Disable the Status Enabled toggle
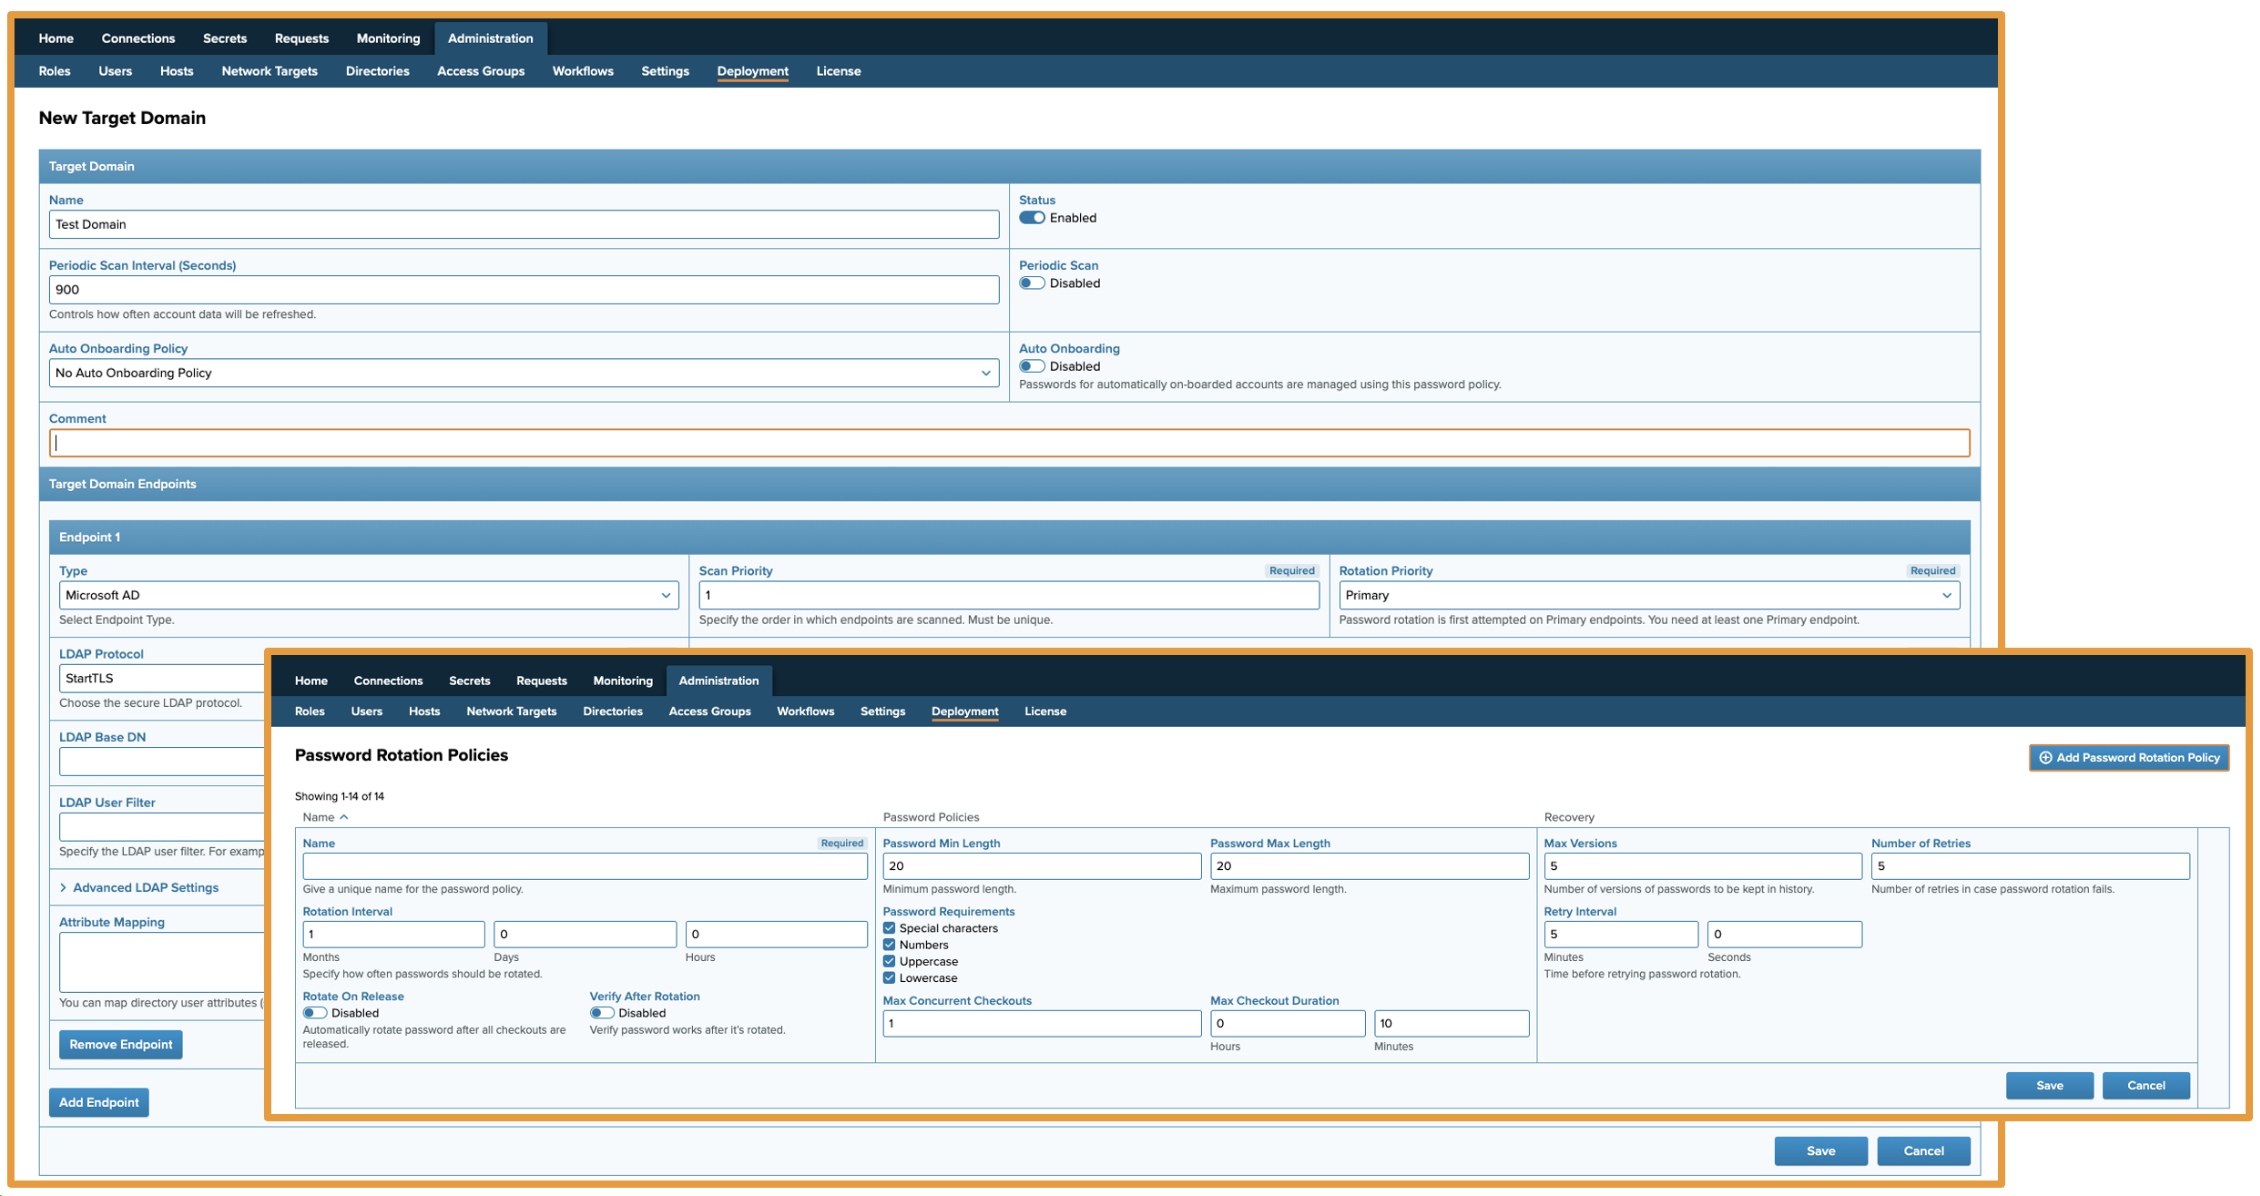This screenshot has height=1196, width=2260. (1033, 217)
